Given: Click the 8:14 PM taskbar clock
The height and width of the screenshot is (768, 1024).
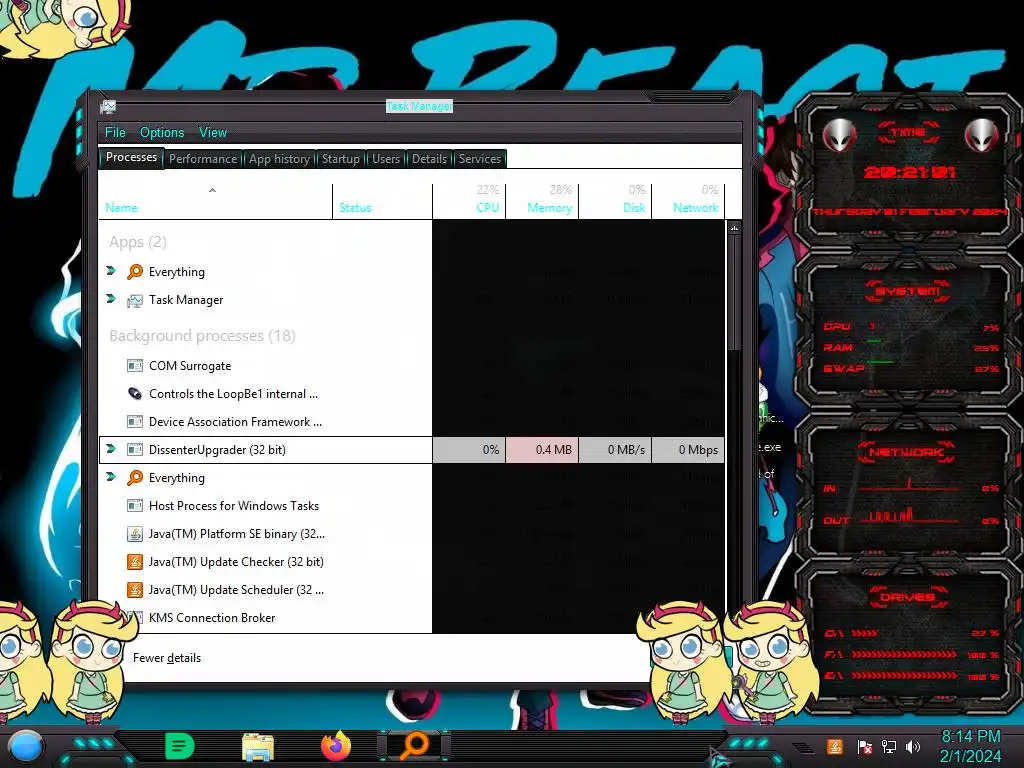Looking at the screenshot, I should [970, 737].
